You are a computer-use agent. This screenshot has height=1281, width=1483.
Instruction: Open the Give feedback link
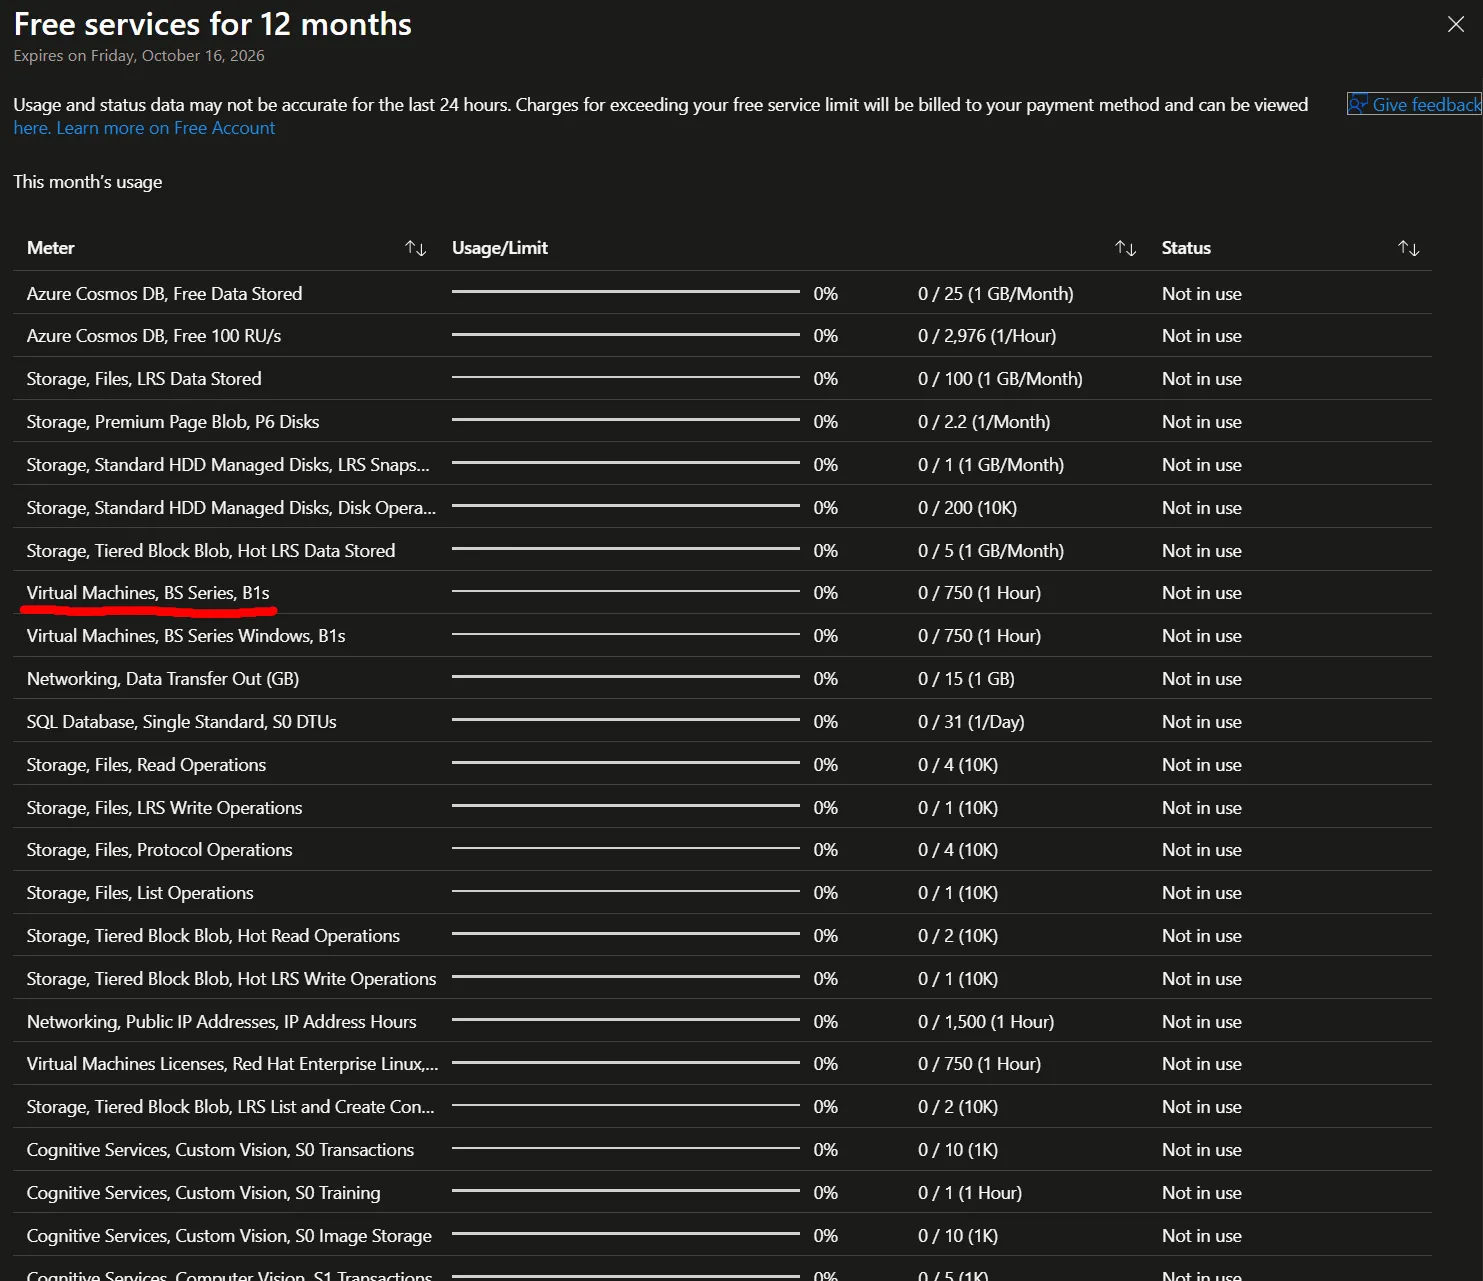1414,104
